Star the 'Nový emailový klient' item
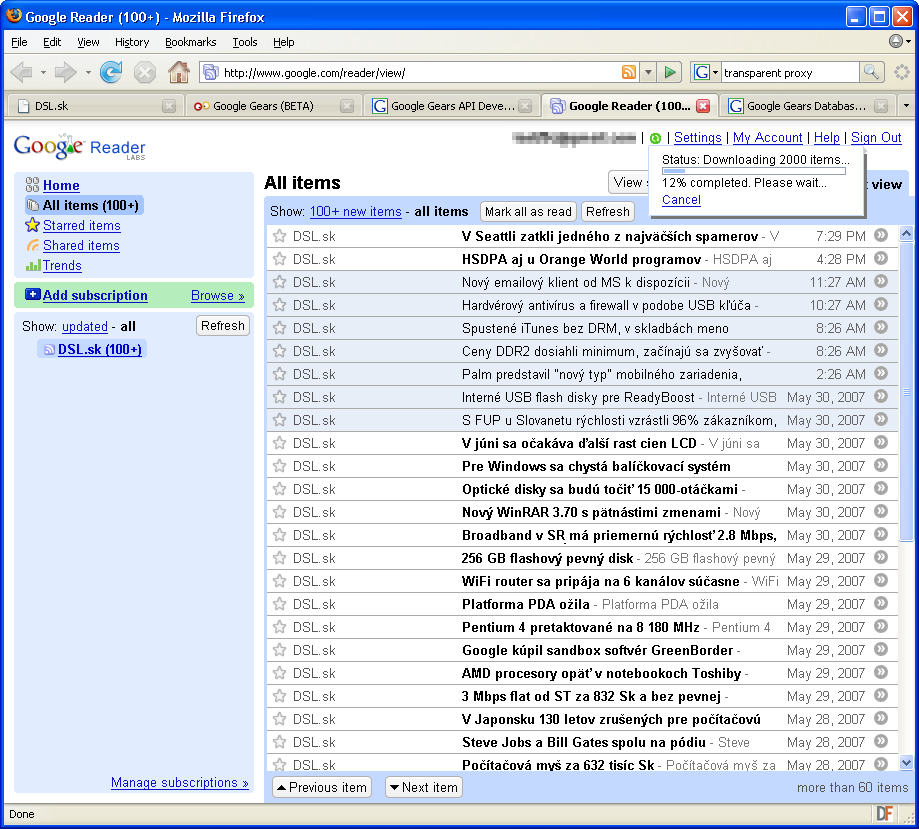Viewport: 919px width, 829px height. click(x=280, y=282)
